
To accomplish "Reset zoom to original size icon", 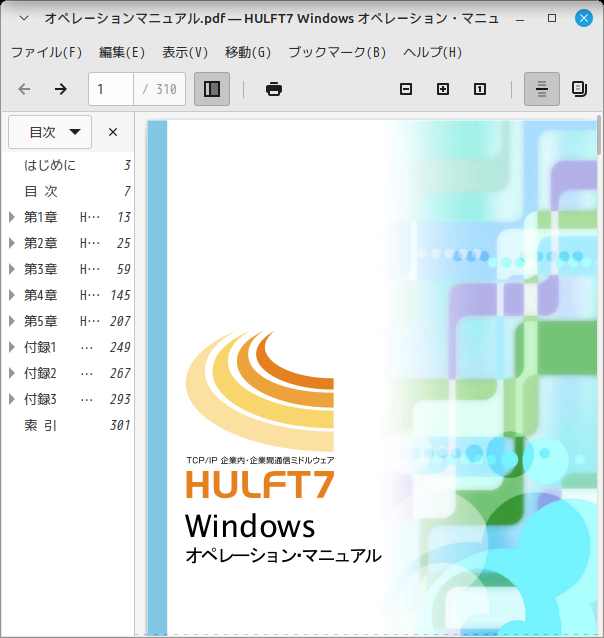I will (x=480, y=89).
